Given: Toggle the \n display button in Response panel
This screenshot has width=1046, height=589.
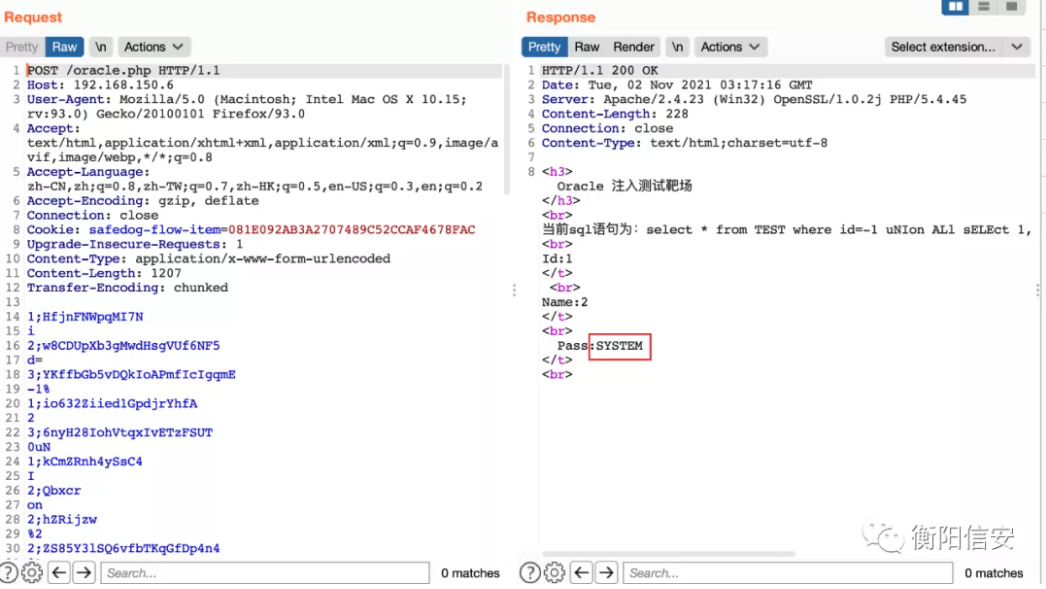Looking at the screenshot, I should [x=677, y=47].
